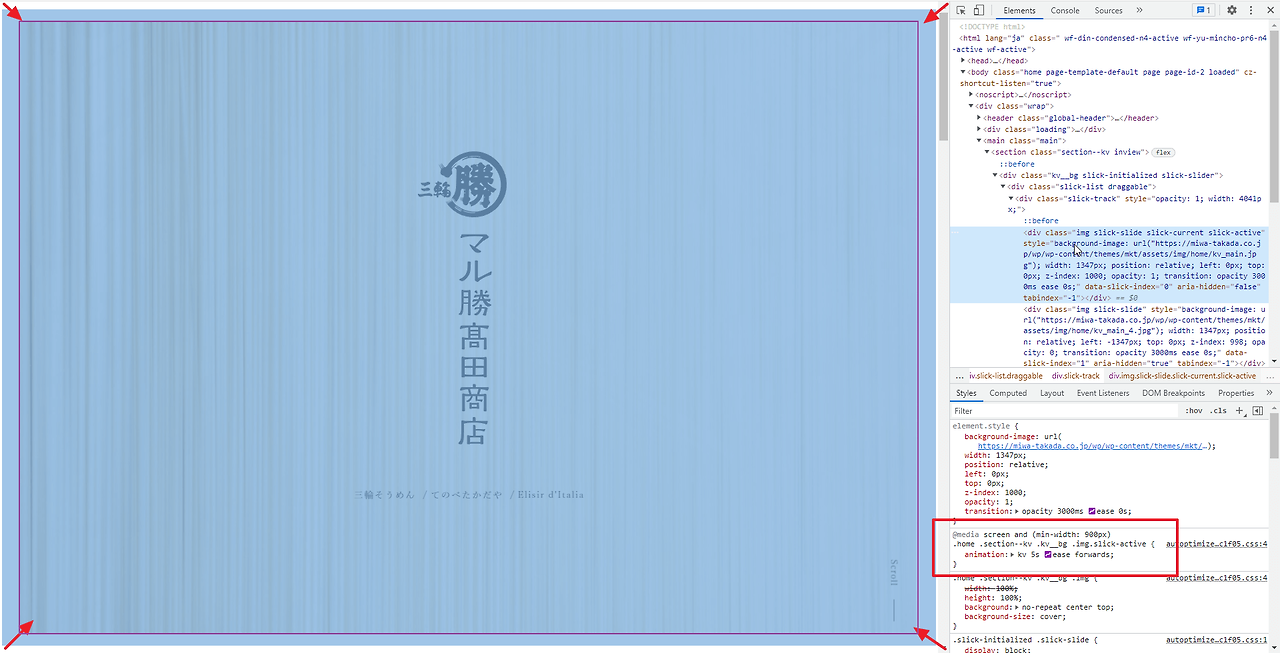
Task: Switch to the Elements tab
Action: [x=1019, y=10]
